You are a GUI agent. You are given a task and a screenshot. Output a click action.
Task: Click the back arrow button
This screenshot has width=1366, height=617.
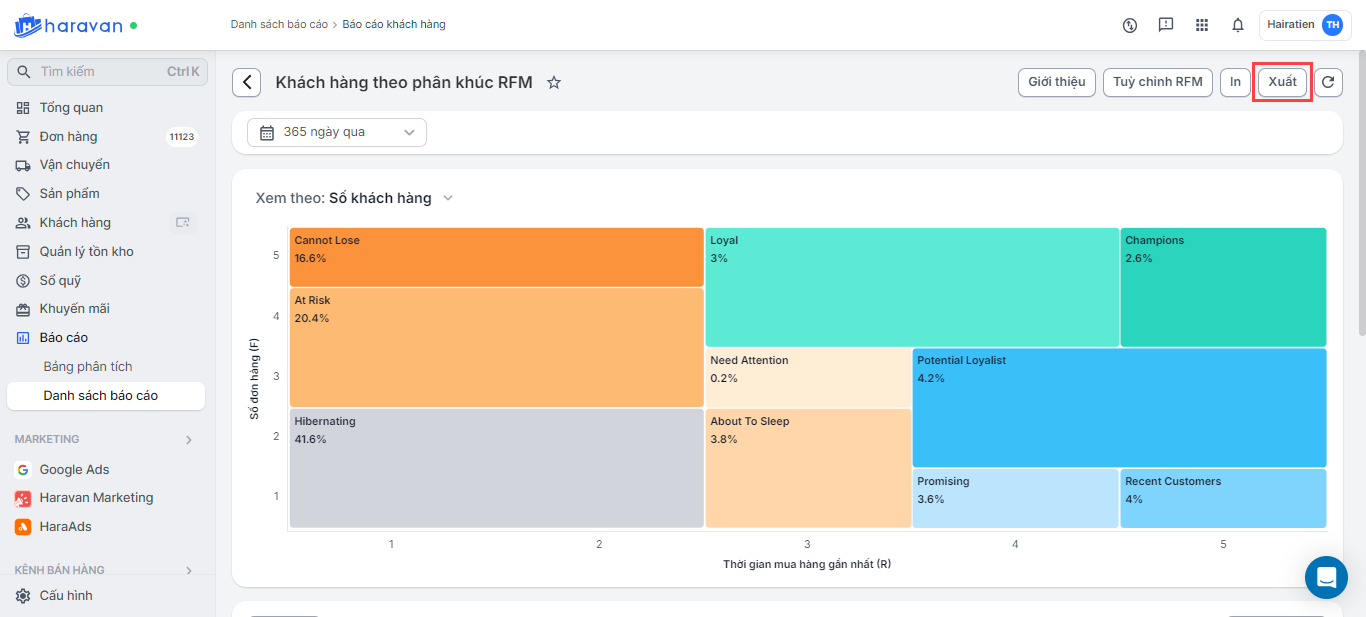[x=247, y=83]
